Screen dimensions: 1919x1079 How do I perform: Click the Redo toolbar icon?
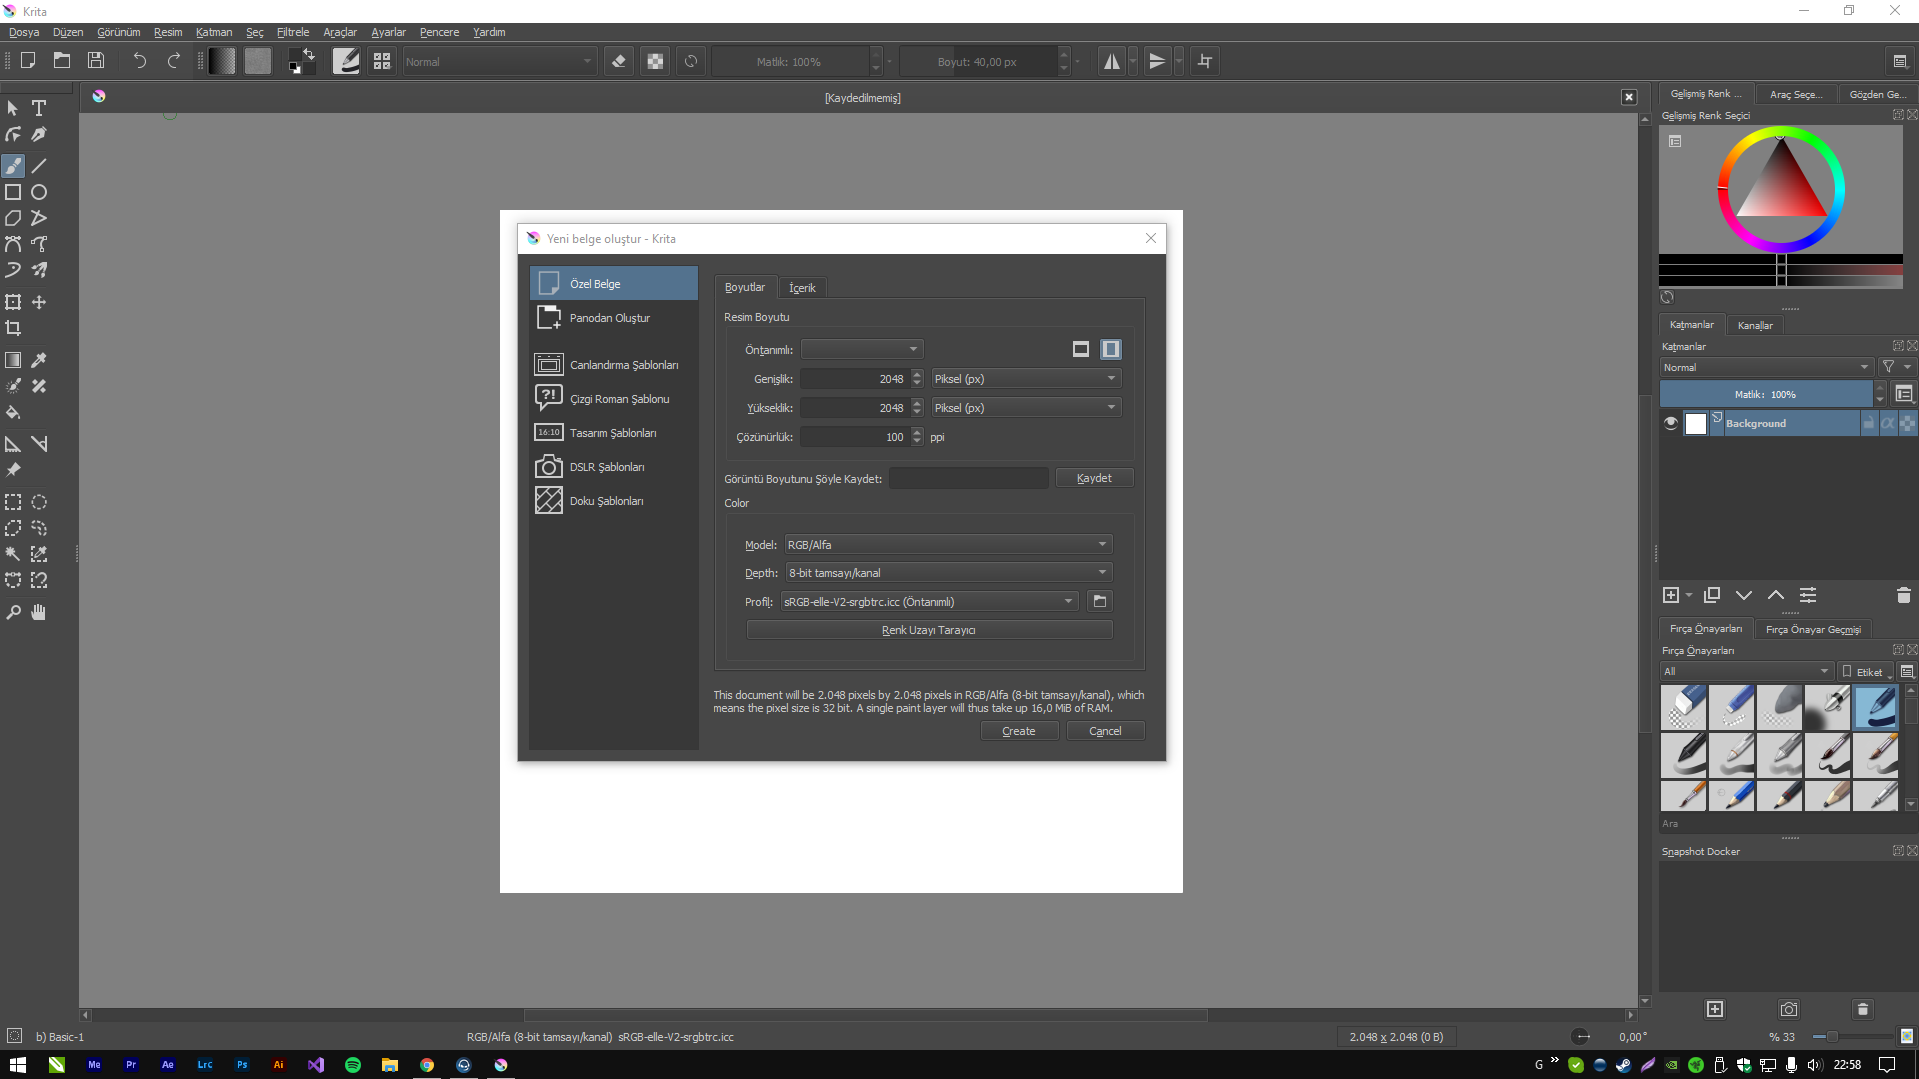coord(173,61)
